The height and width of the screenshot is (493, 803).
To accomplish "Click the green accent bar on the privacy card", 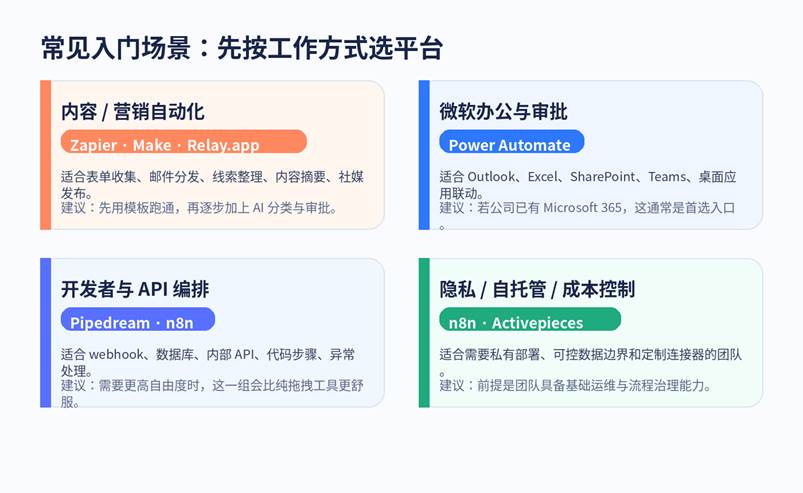I will tap(424, 333).
